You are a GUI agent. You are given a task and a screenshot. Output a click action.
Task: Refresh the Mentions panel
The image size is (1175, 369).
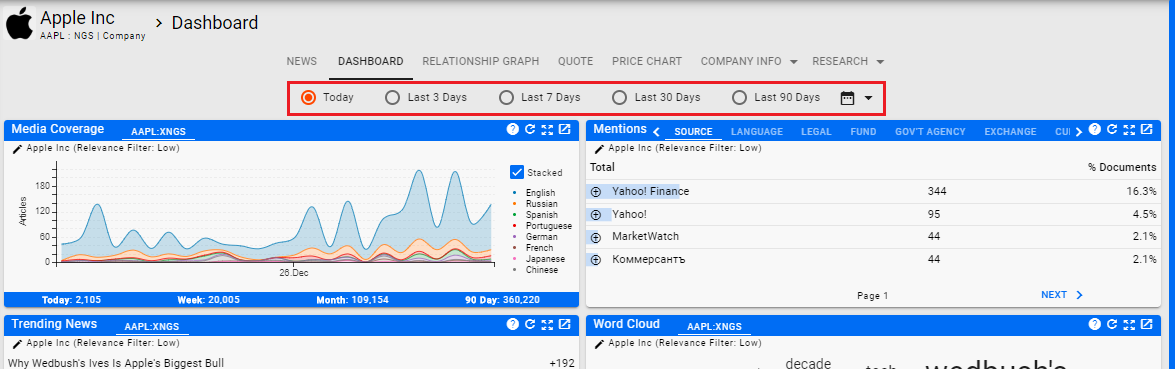(x=1112, y=129)
